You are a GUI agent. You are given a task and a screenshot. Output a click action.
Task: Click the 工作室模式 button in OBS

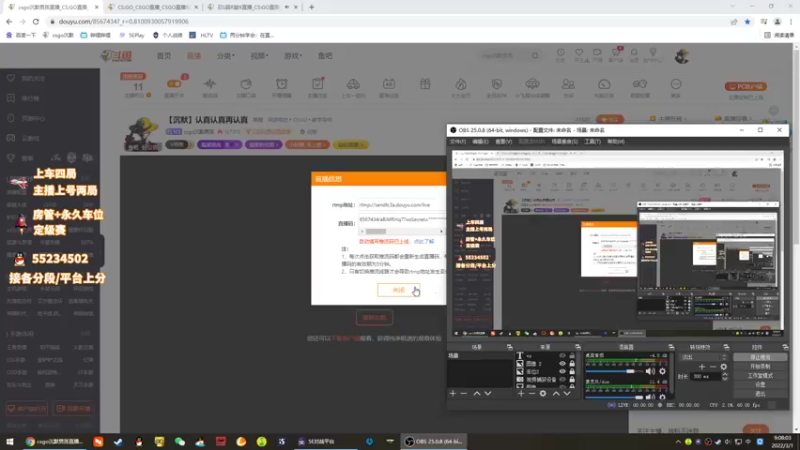(x=760, y=376)
